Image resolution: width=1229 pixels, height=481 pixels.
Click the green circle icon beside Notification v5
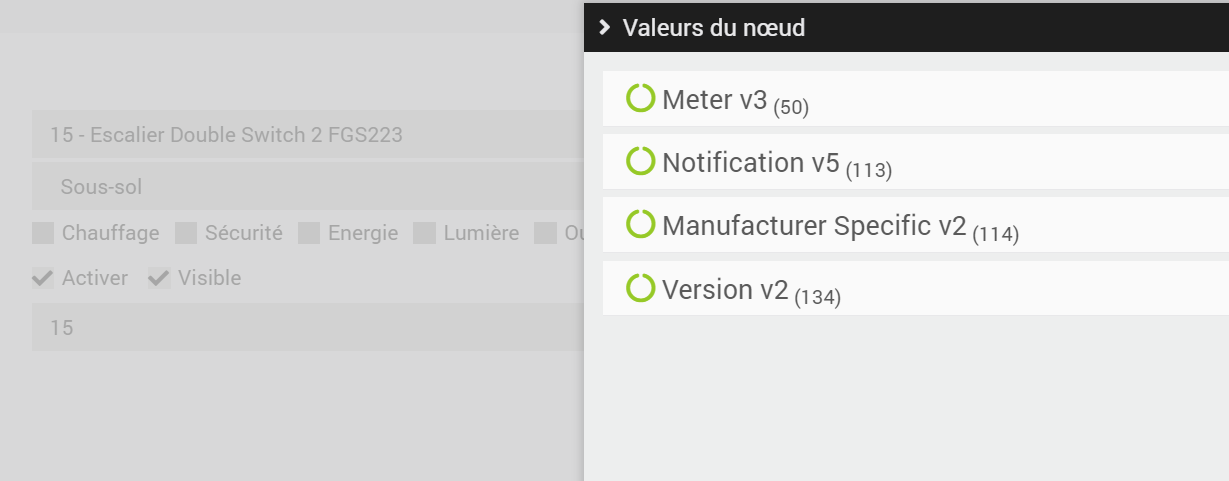point(640,161)
